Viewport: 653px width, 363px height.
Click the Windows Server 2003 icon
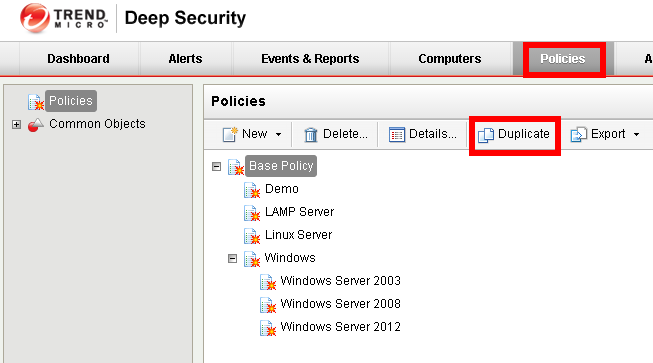coord(268,282)
